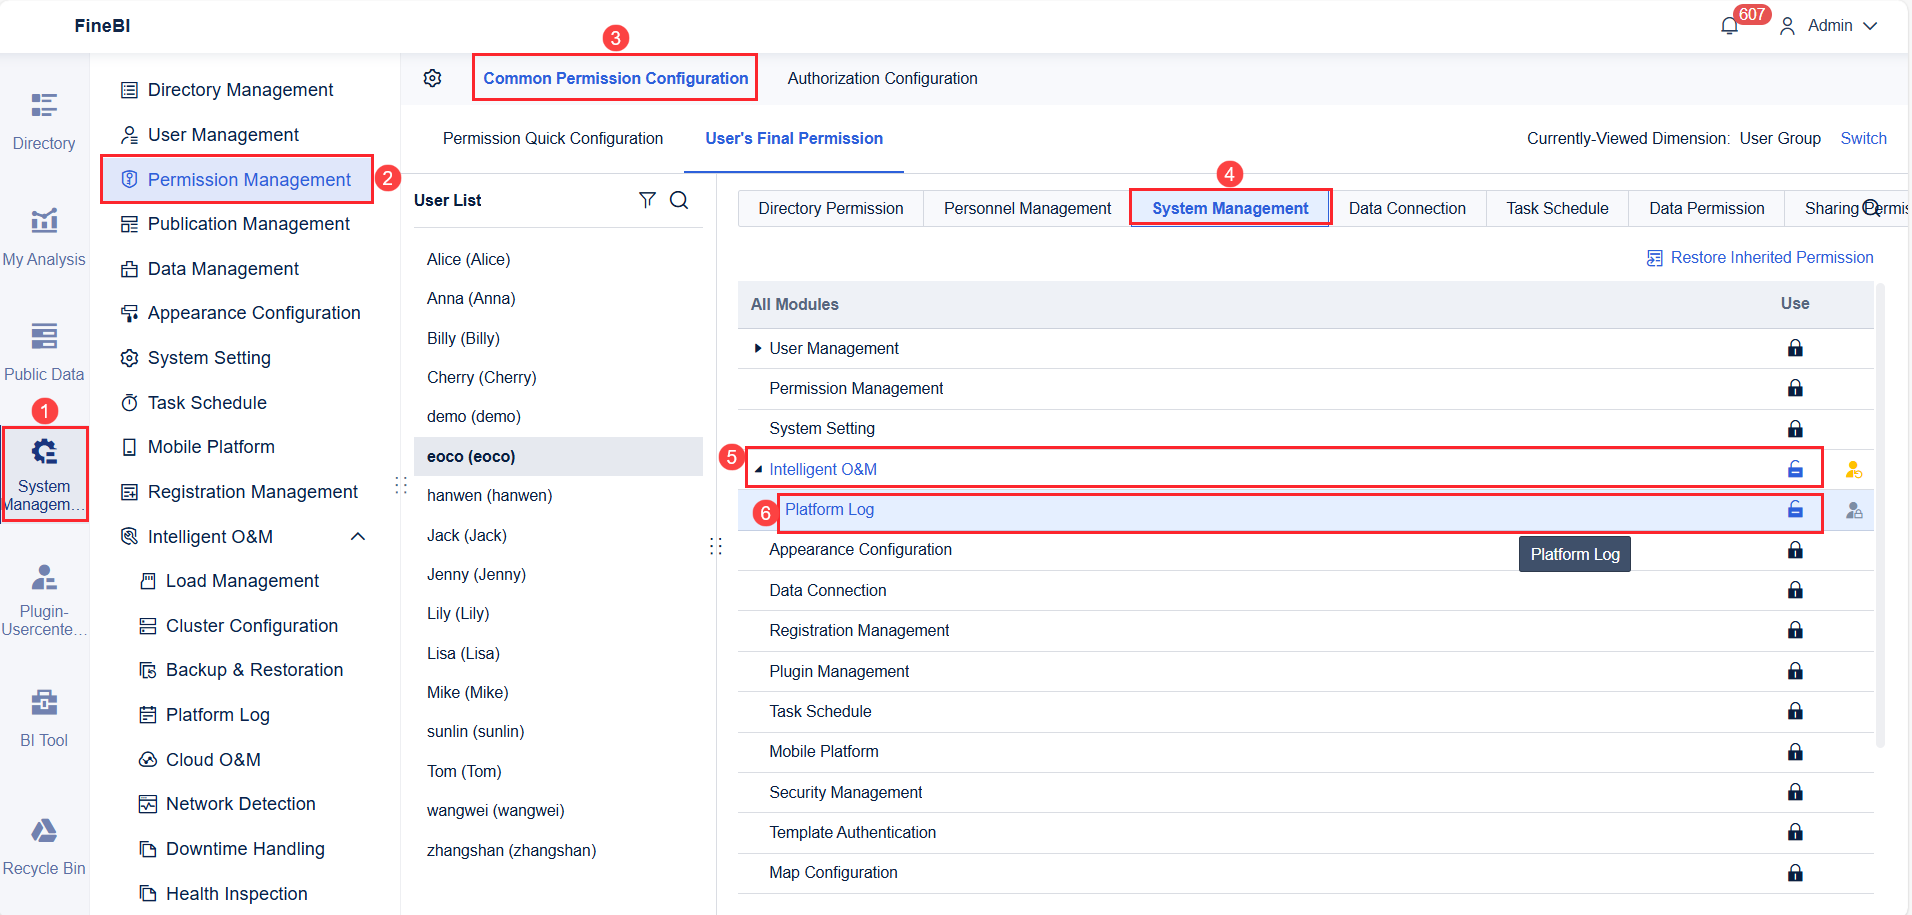Screen dimensions: 1912x915
Task: Toggle the lock on the User Management module row
Action: (x=1795, y=348)
